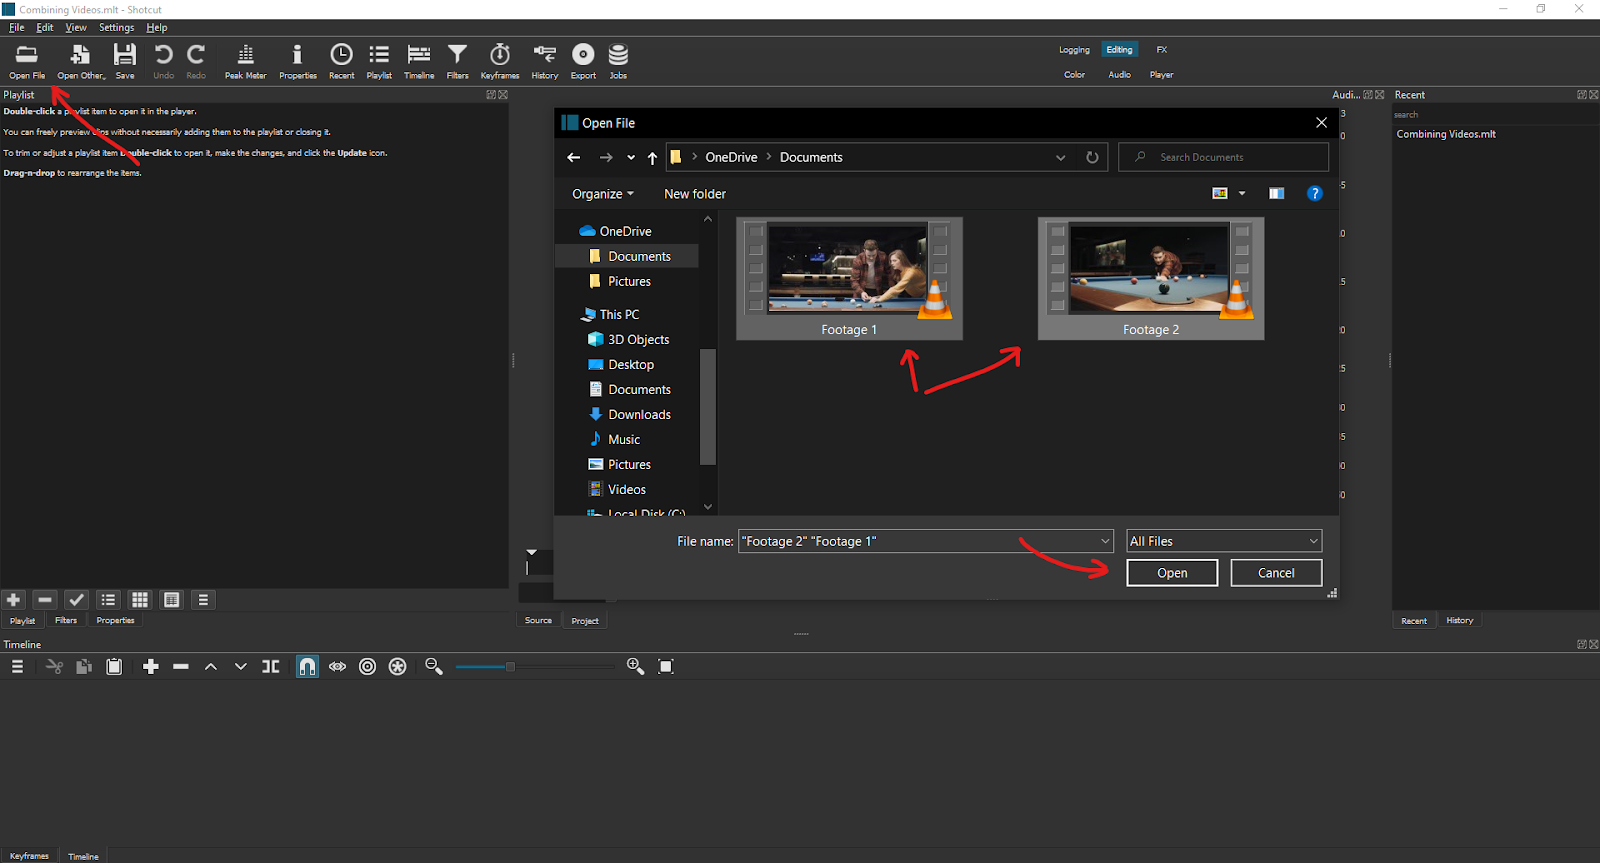Click timeline zoom out magnifier
1600x863 pixels.
pos(434,667)
